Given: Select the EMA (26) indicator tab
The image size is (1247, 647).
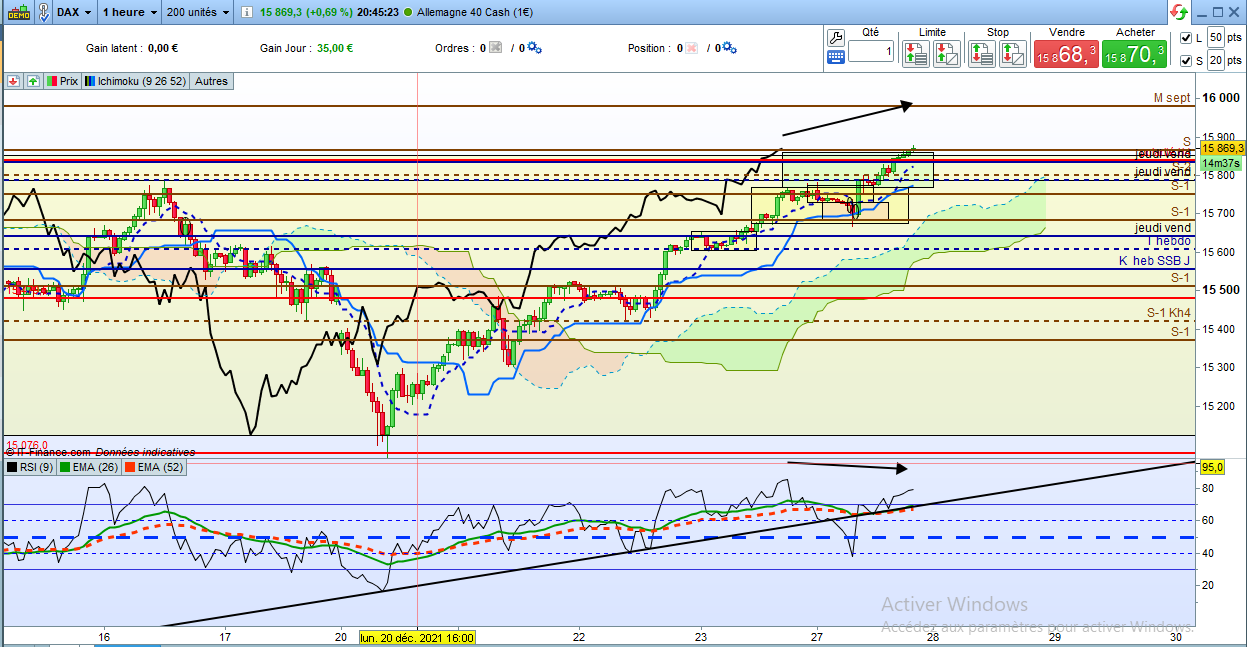Looking at the screenshot, I should tap(90, 467).
